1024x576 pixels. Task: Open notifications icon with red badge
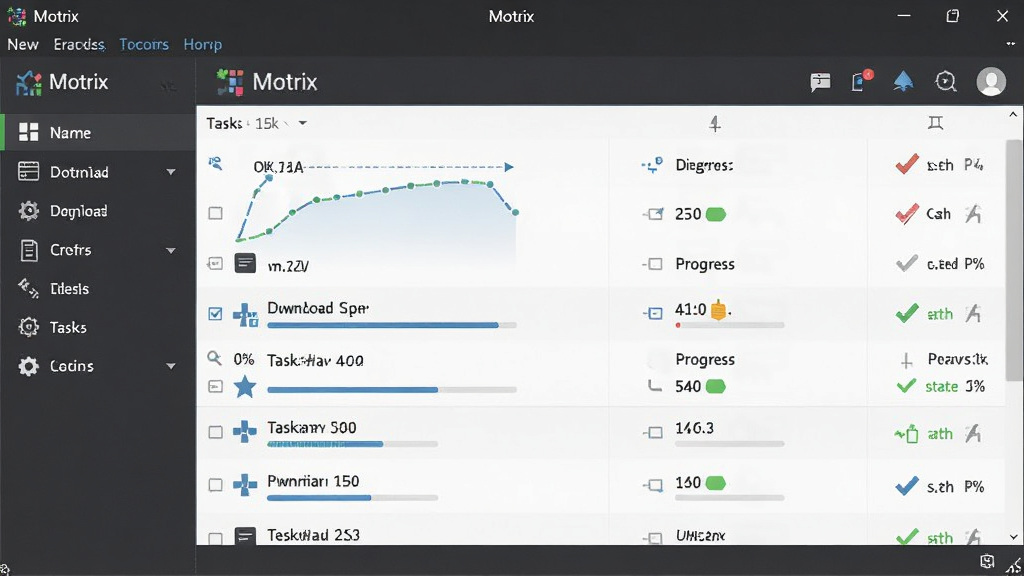pyautogui.click(x=862, y=80)
